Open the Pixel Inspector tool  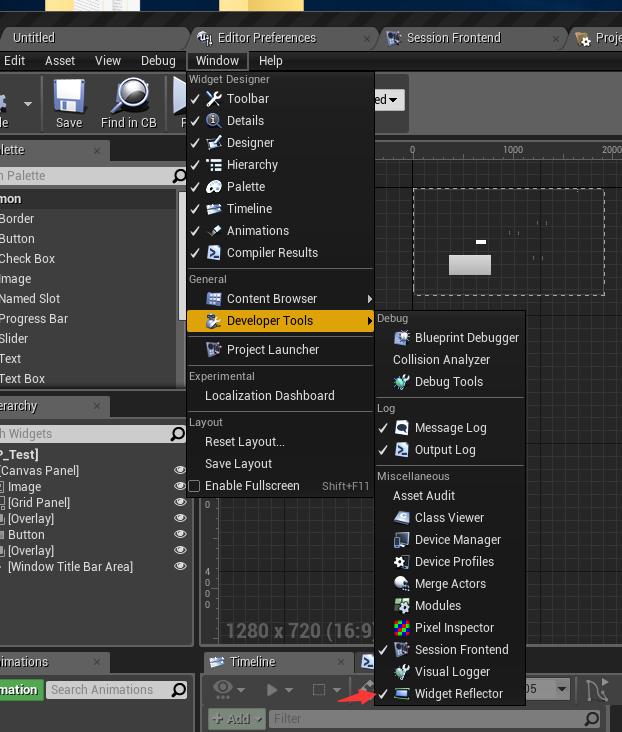454,628
